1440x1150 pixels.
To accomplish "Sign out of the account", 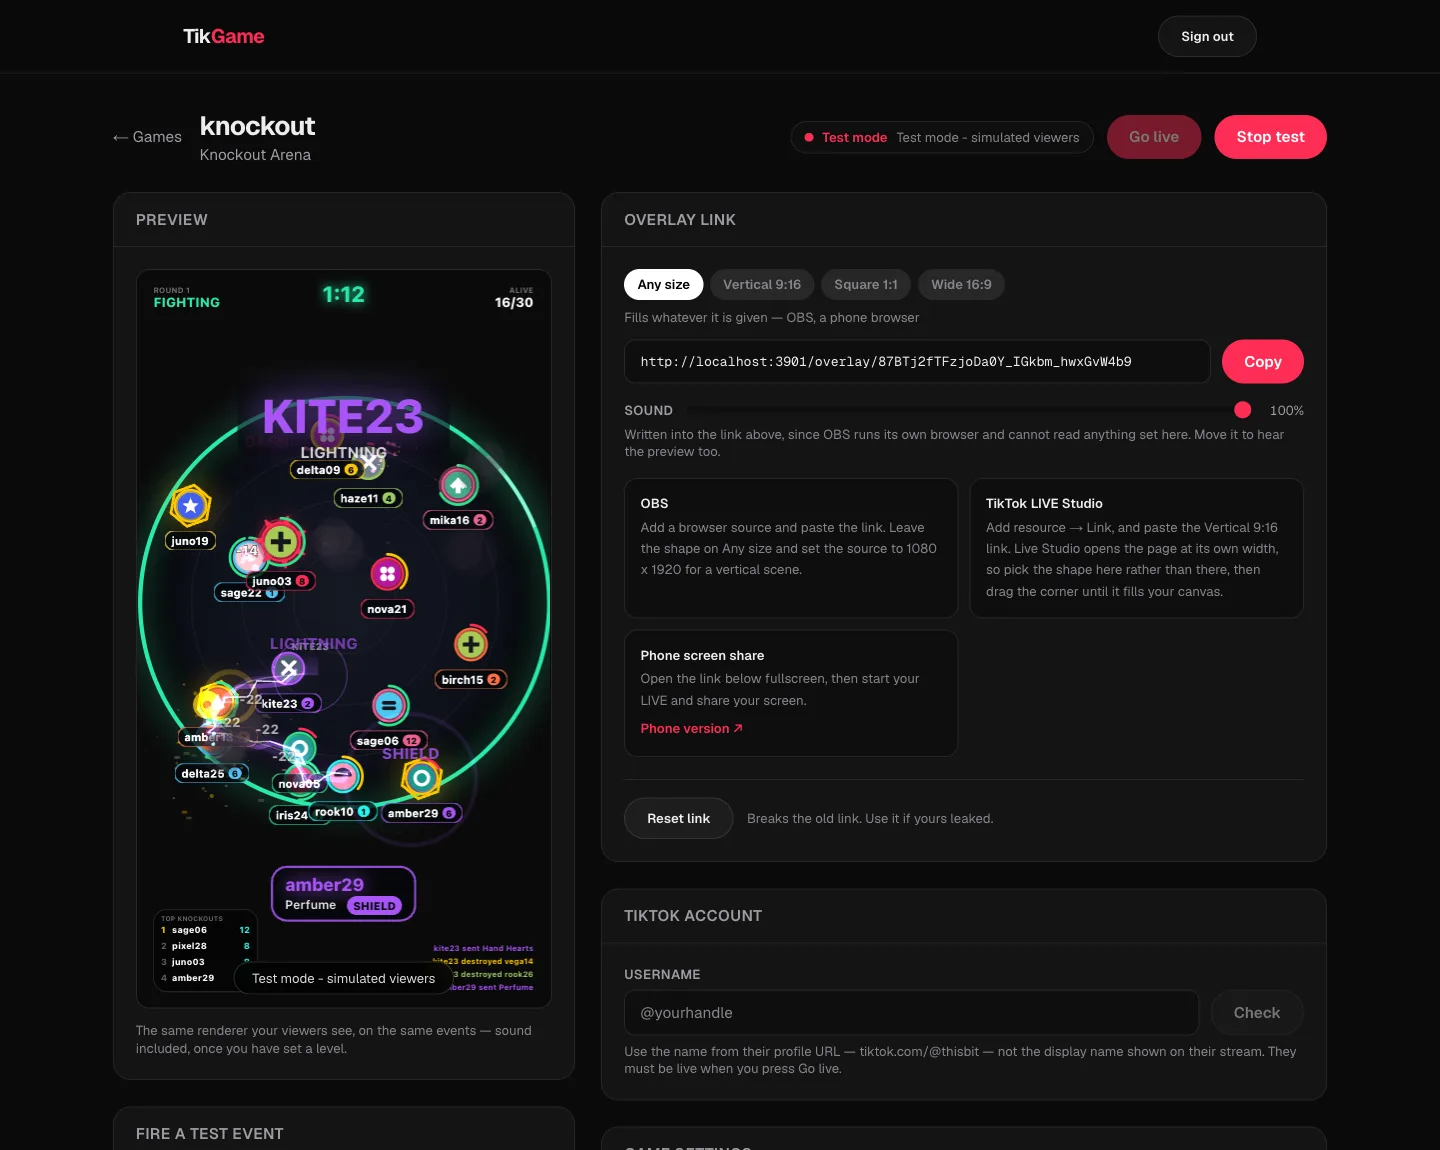I will pos(1207,36).
